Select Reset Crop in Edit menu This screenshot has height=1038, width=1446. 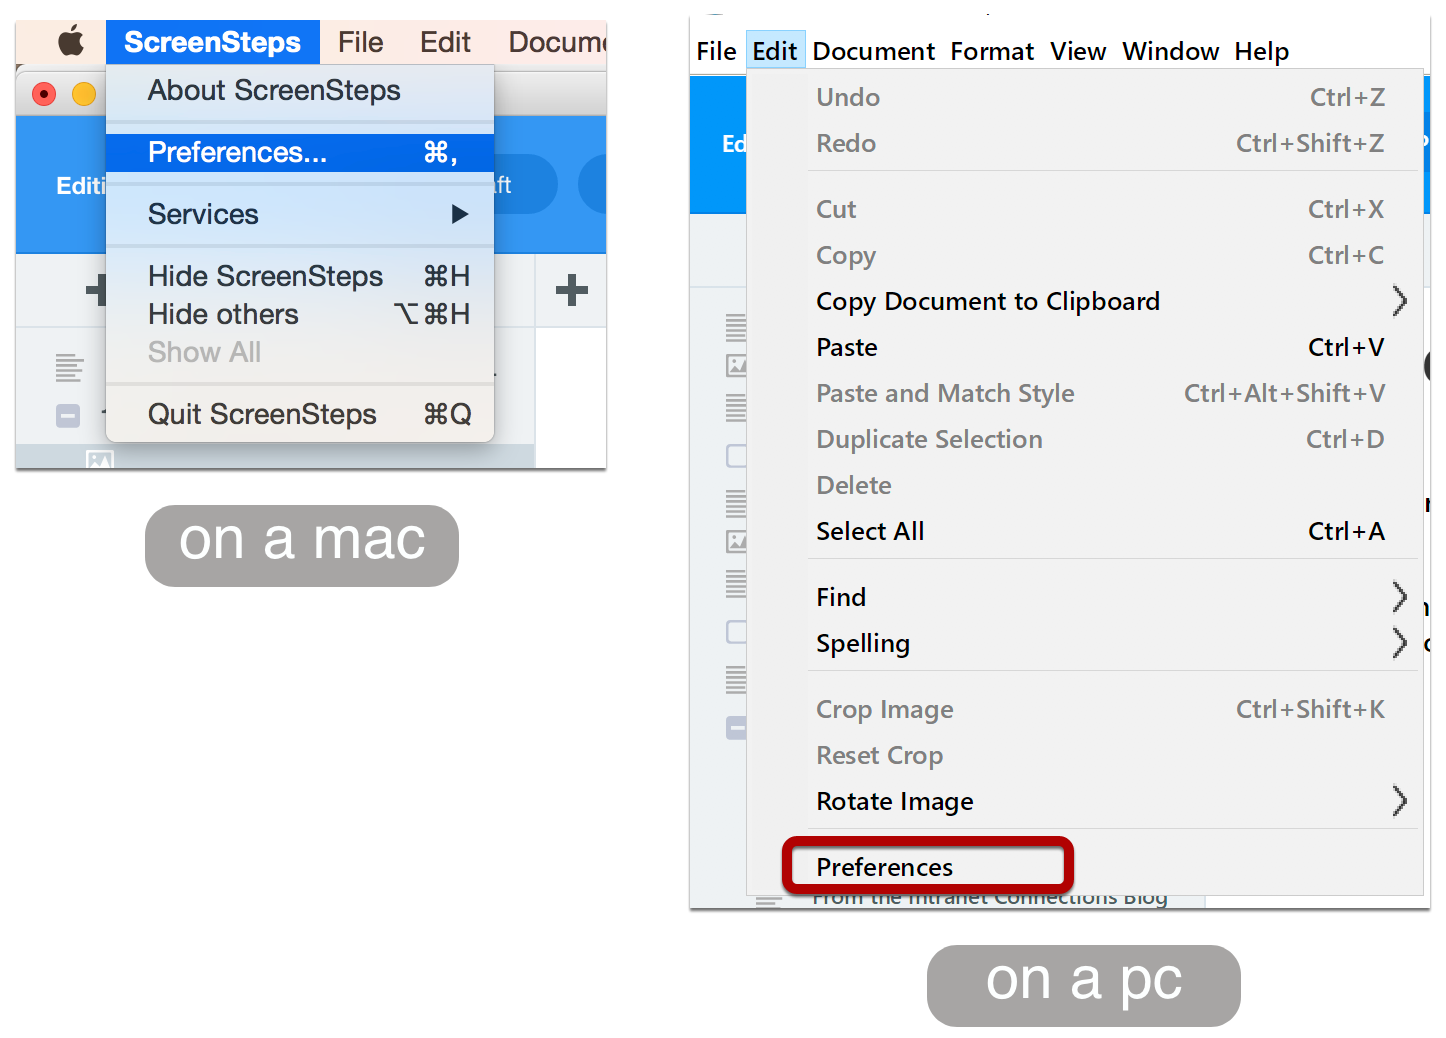tap(1084, 755)
